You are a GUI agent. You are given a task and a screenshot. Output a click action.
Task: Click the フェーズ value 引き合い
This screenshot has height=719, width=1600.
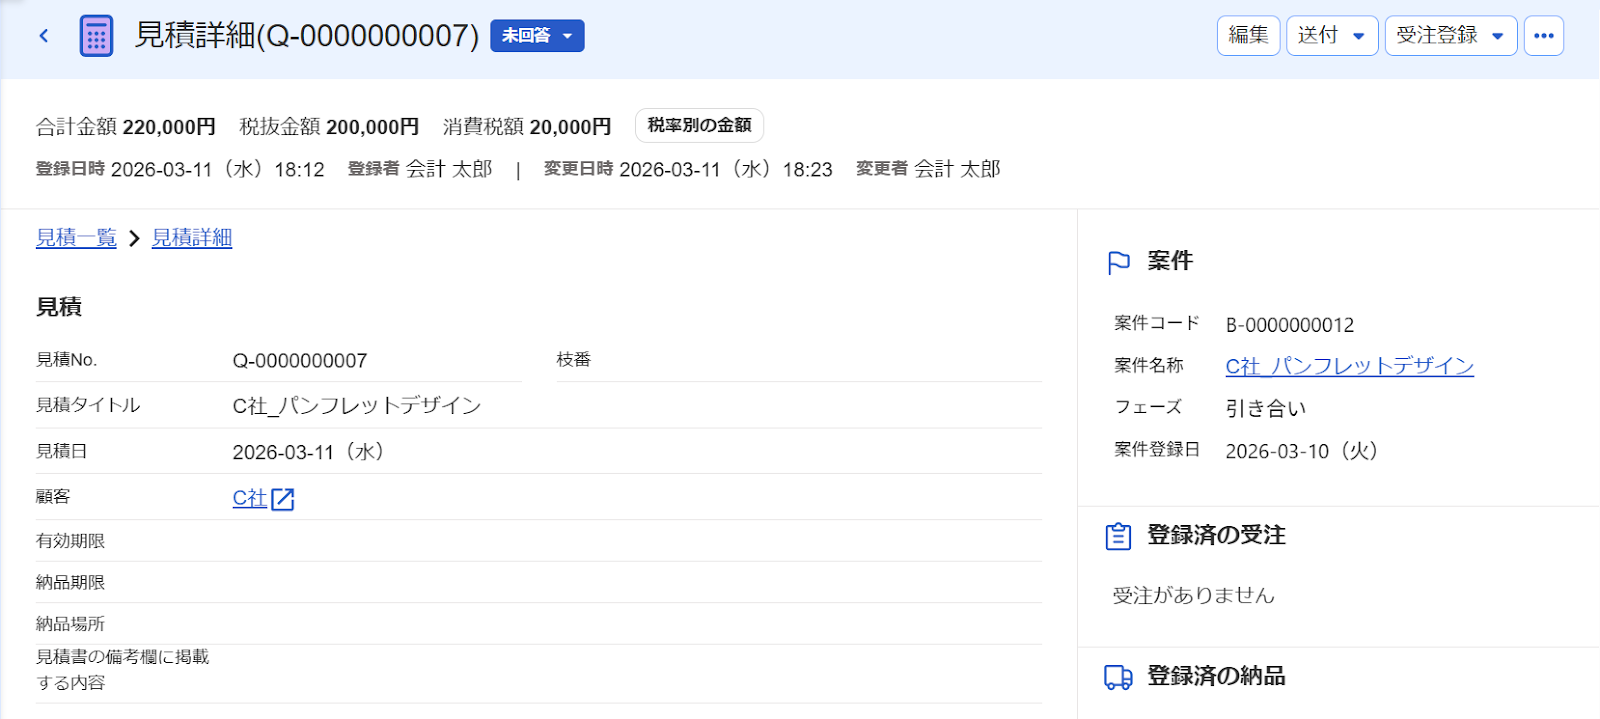[1266, 409]
